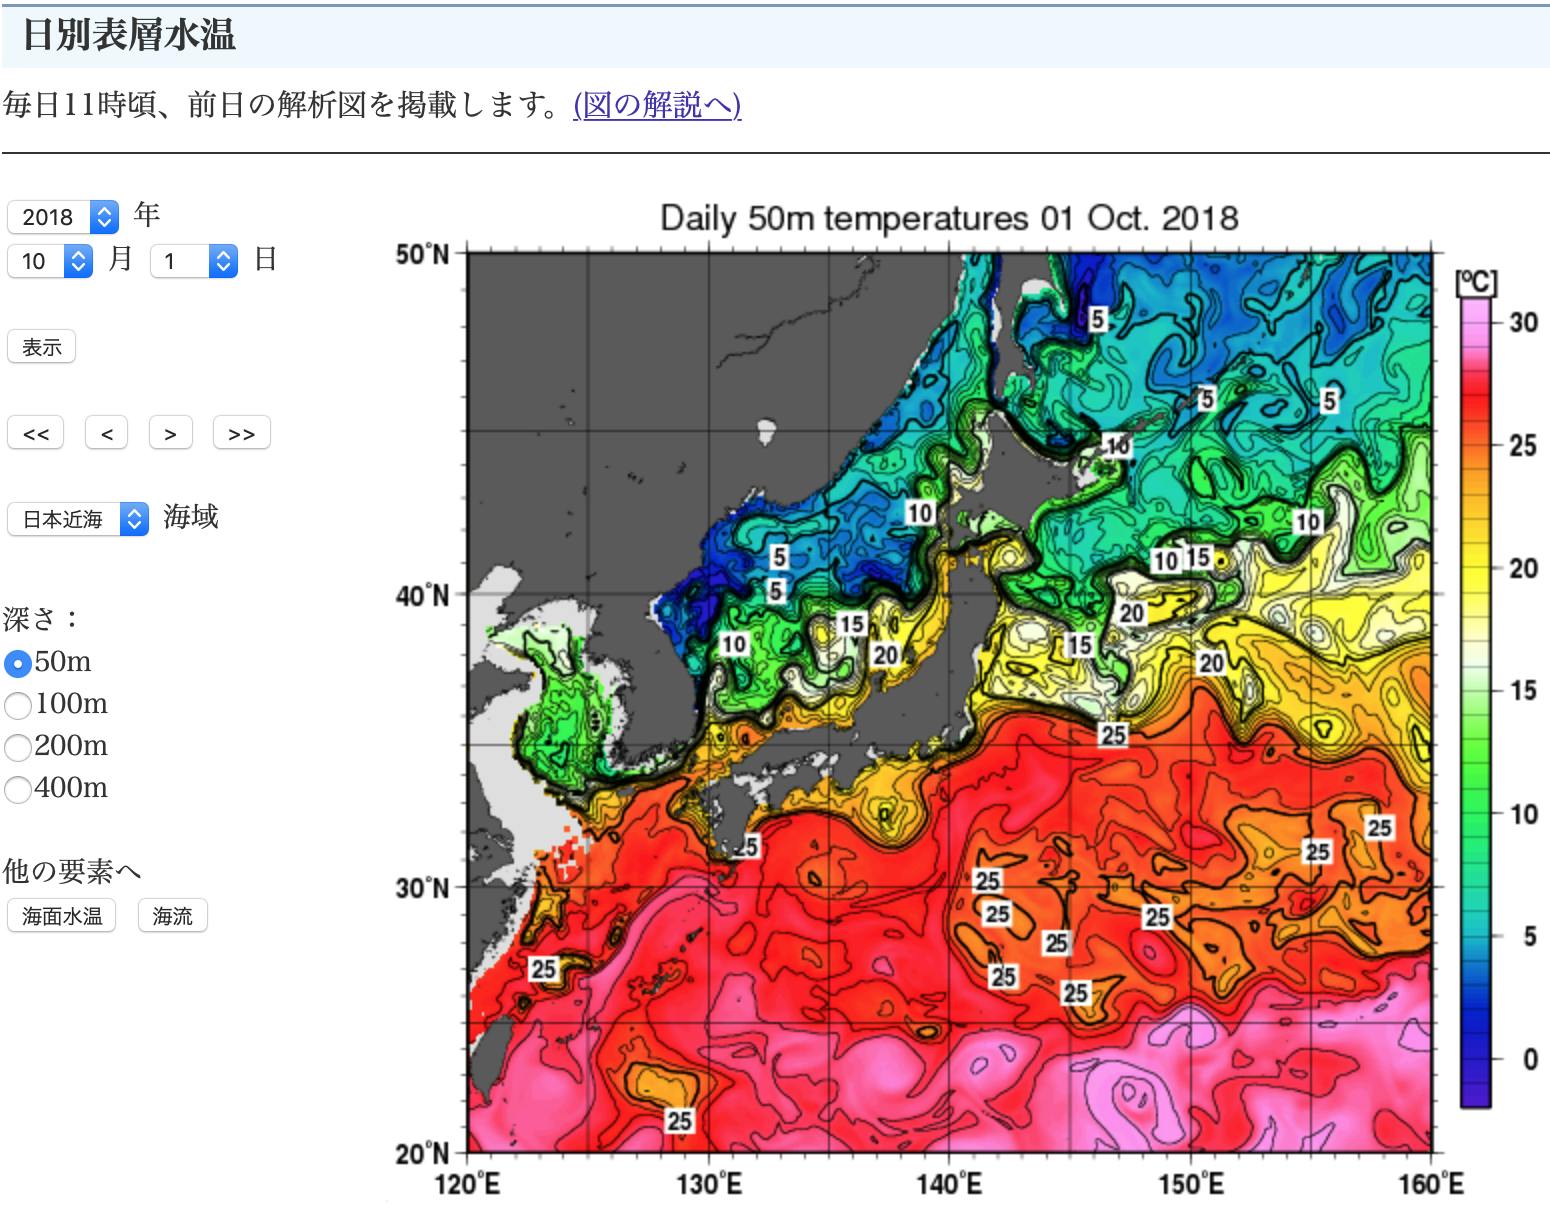
Task: Advance one day with > button
Action: [170, 434]
